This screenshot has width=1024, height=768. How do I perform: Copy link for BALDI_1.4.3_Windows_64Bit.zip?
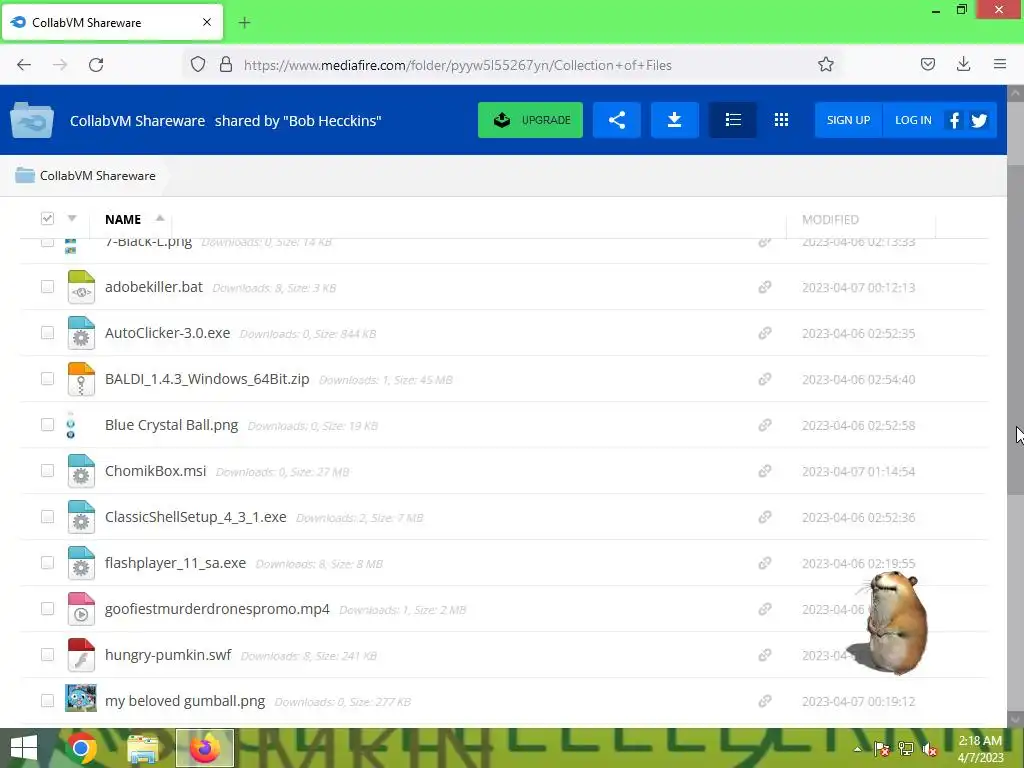click(x=764, y=379)
